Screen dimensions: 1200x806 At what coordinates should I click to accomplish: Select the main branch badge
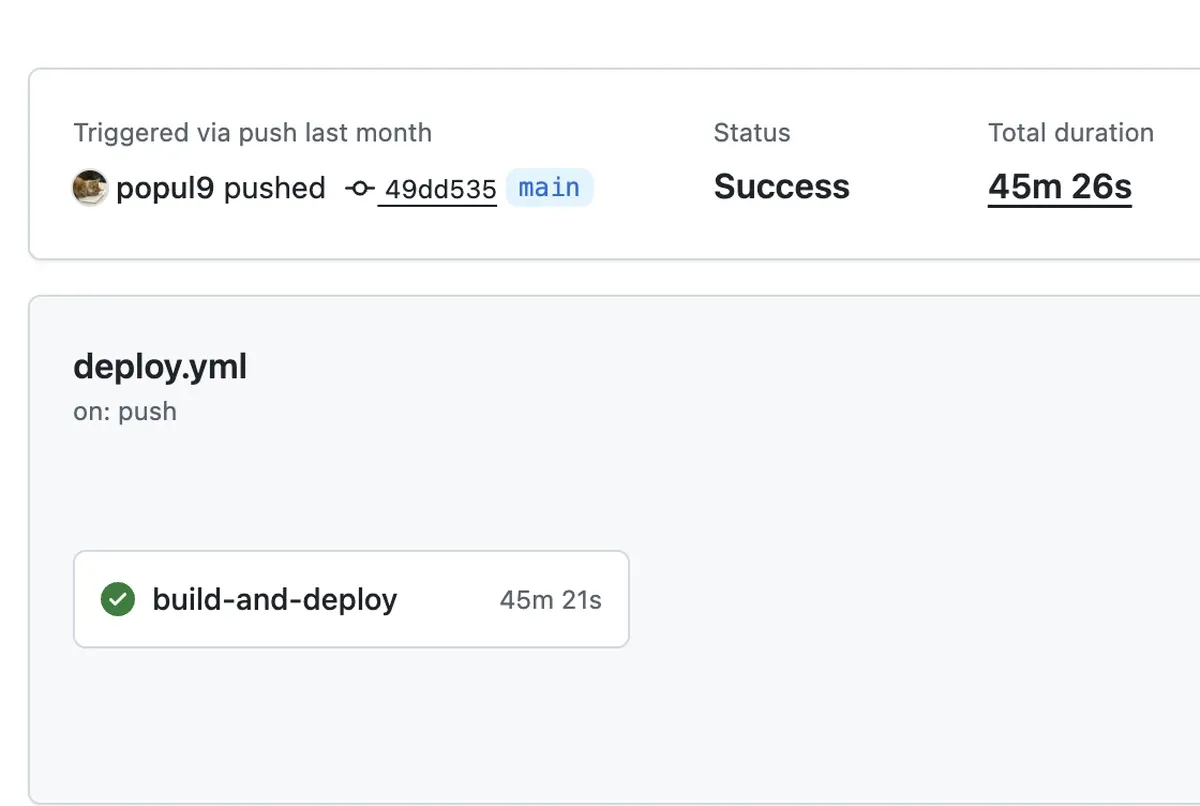click(548, 188)
